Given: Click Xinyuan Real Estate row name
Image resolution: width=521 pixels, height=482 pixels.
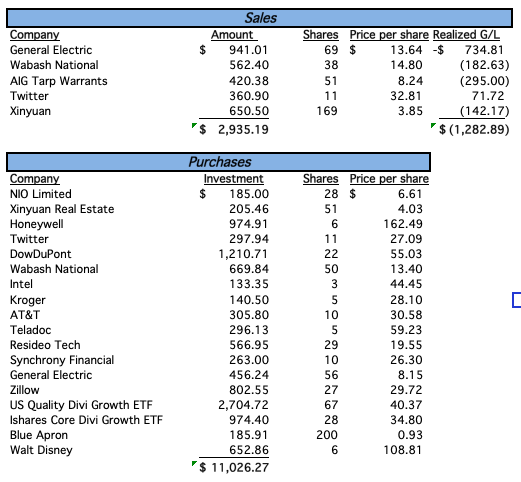Looking at the screenshot, I should [x=62, y=209].
